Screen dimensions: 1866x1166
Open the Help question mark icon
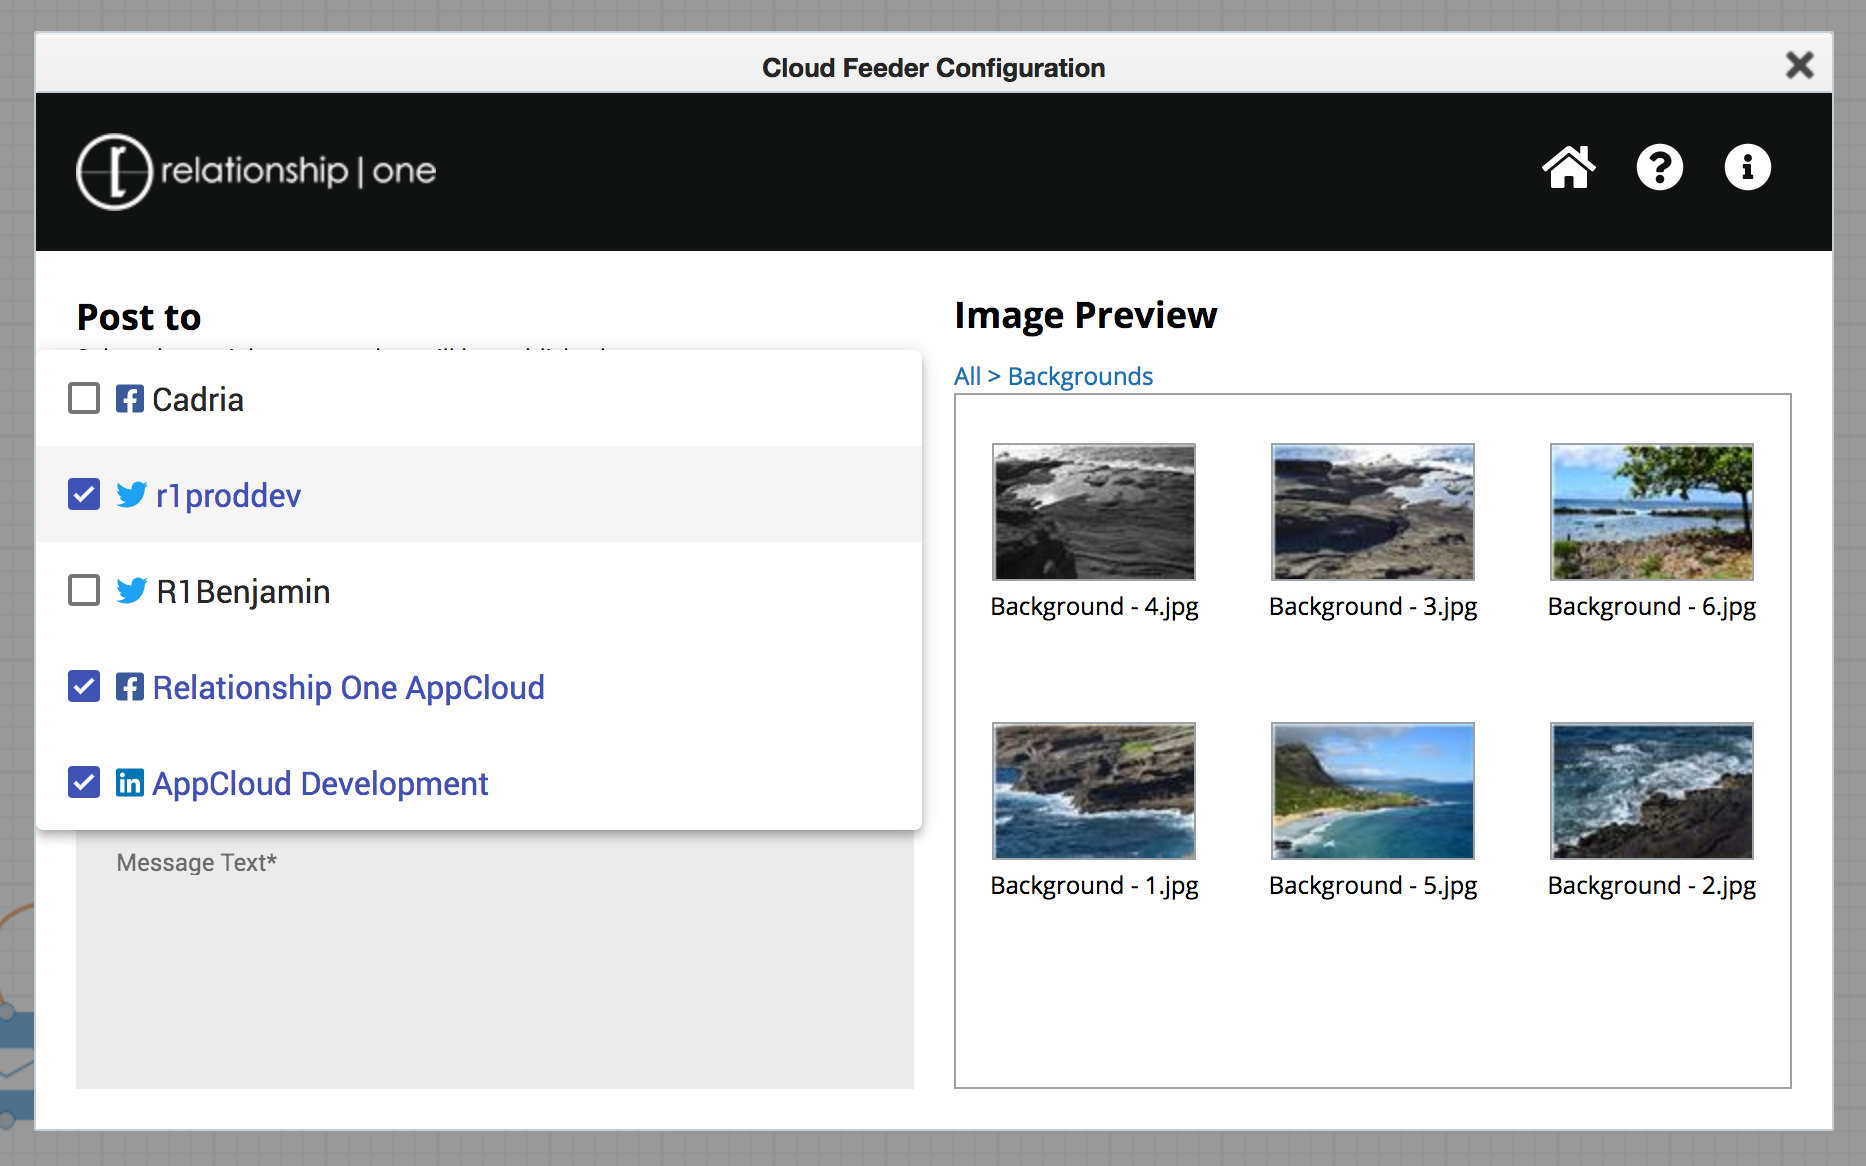(1659, 168)
